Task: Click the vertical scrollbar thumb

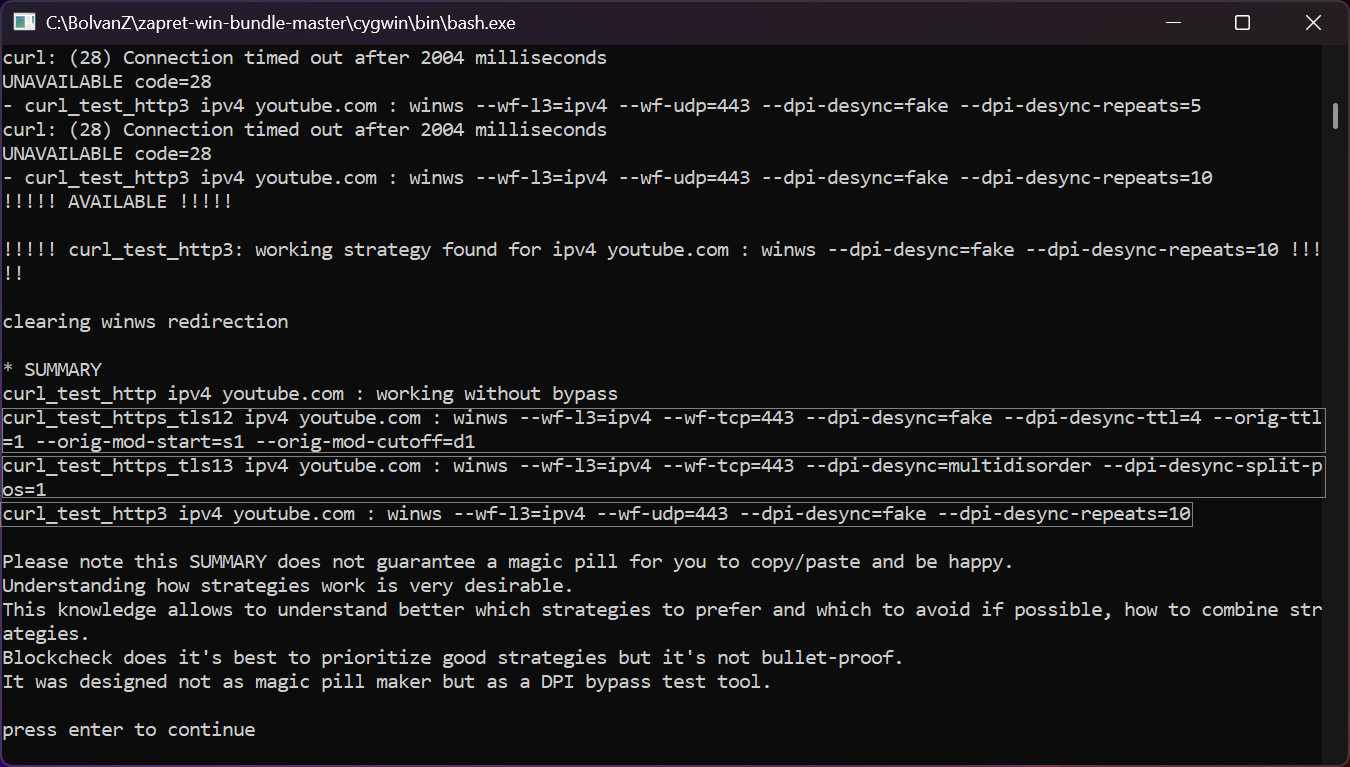Action: pos(1335,115)
